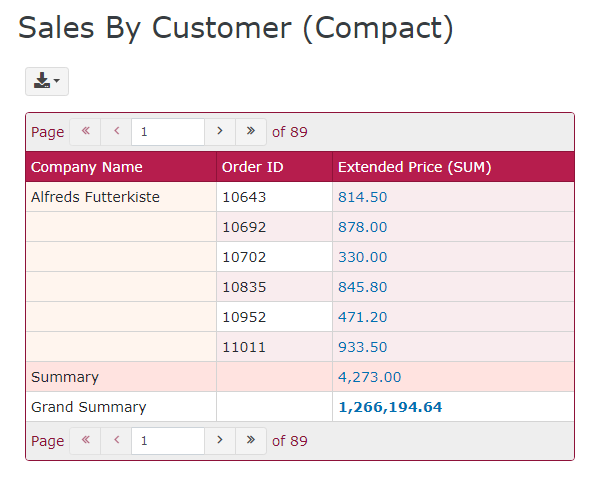Click the 845.80 price value

[362, 287]
